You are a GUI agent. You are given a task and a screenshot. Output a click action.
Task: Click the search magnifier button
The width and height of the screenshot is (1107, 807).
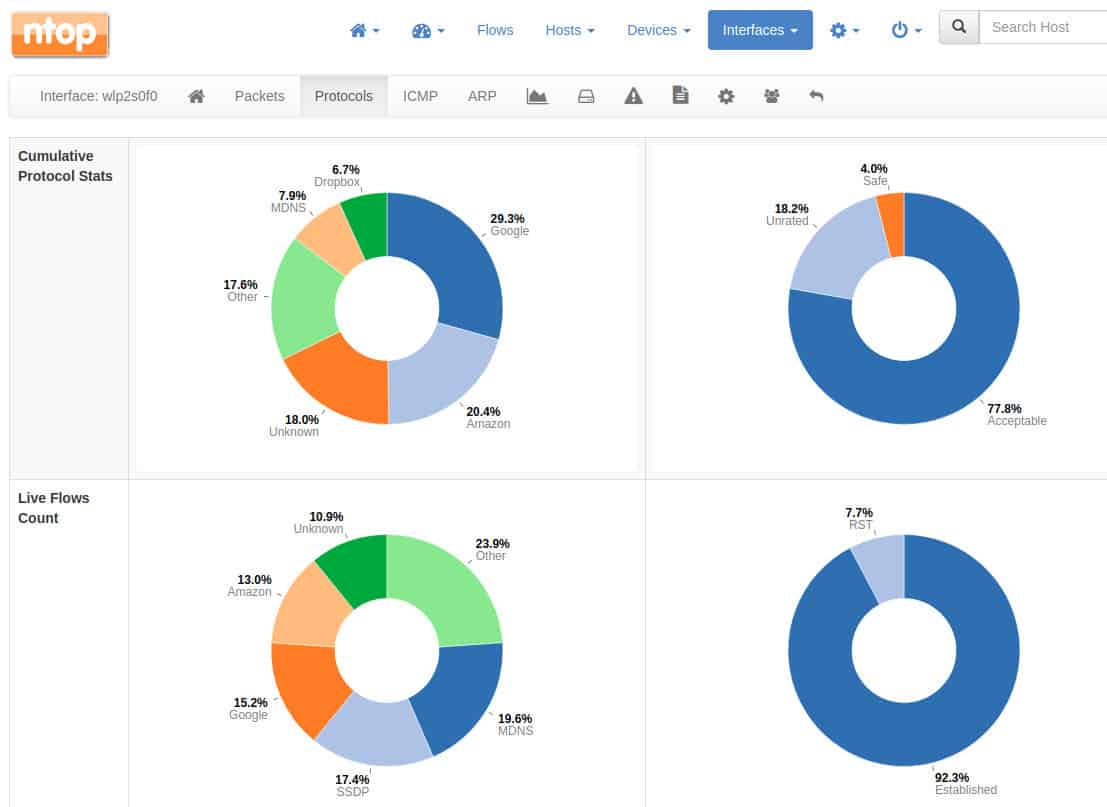tap(959, 27)
